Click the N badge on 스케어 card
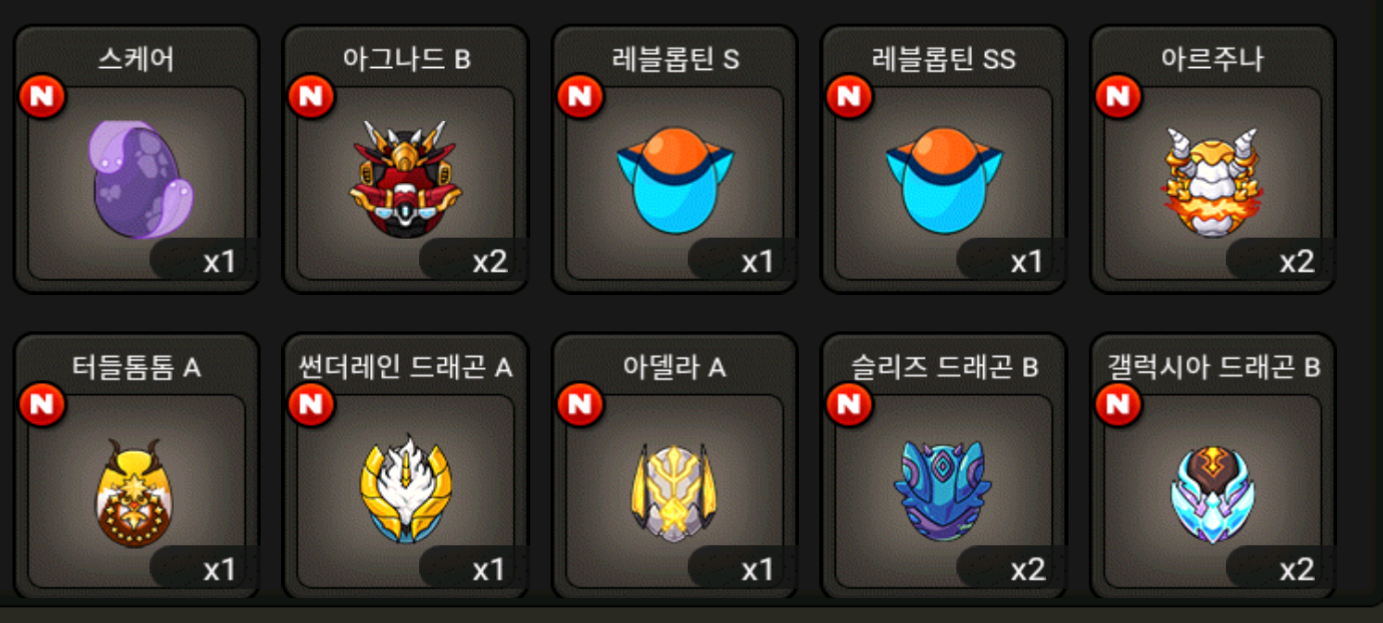 coord(42,96)
